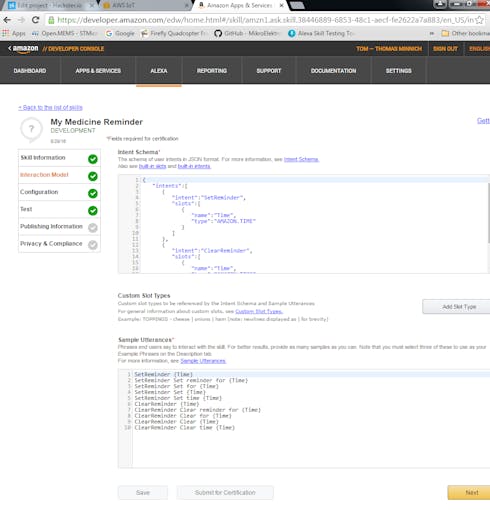Click the "intent":"ClearReminder" line

212,251
